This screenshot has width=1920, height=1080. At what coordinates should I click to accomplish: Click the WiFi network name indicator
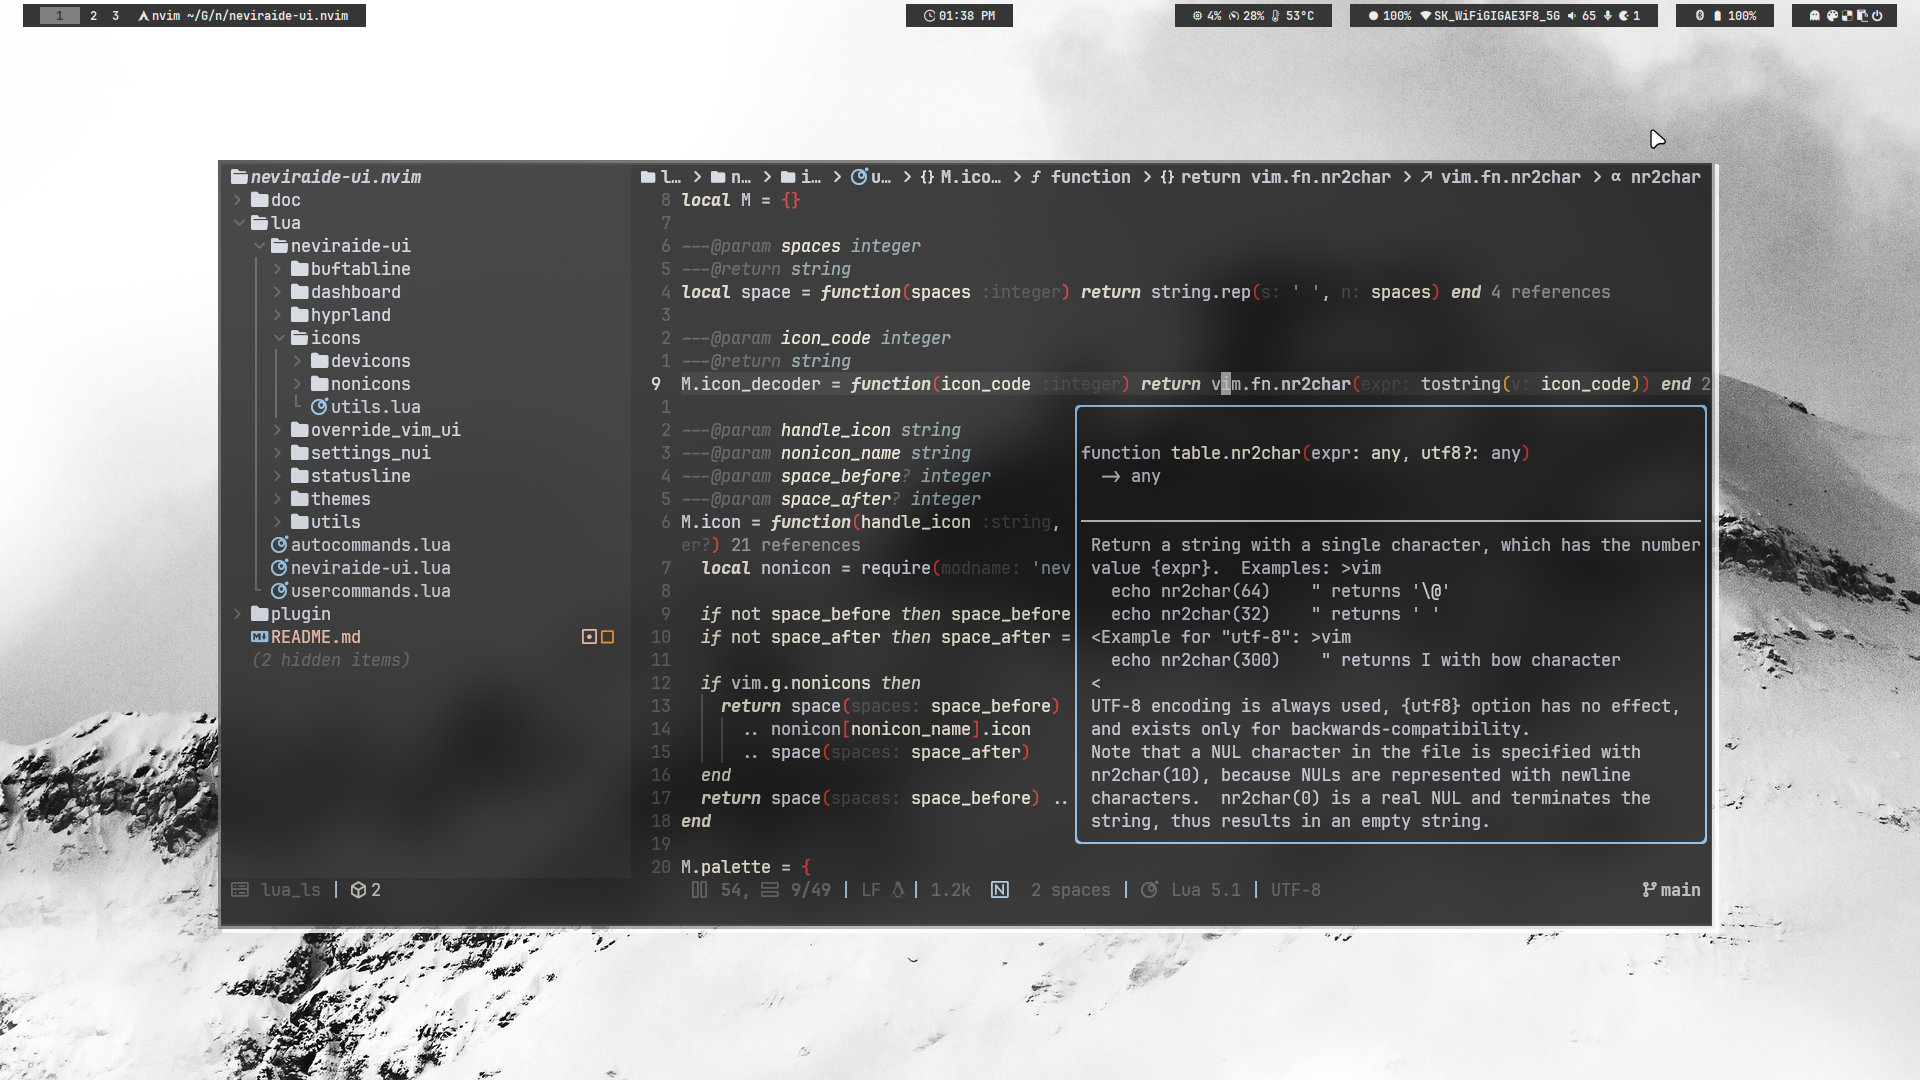[x=1496, y=15]
